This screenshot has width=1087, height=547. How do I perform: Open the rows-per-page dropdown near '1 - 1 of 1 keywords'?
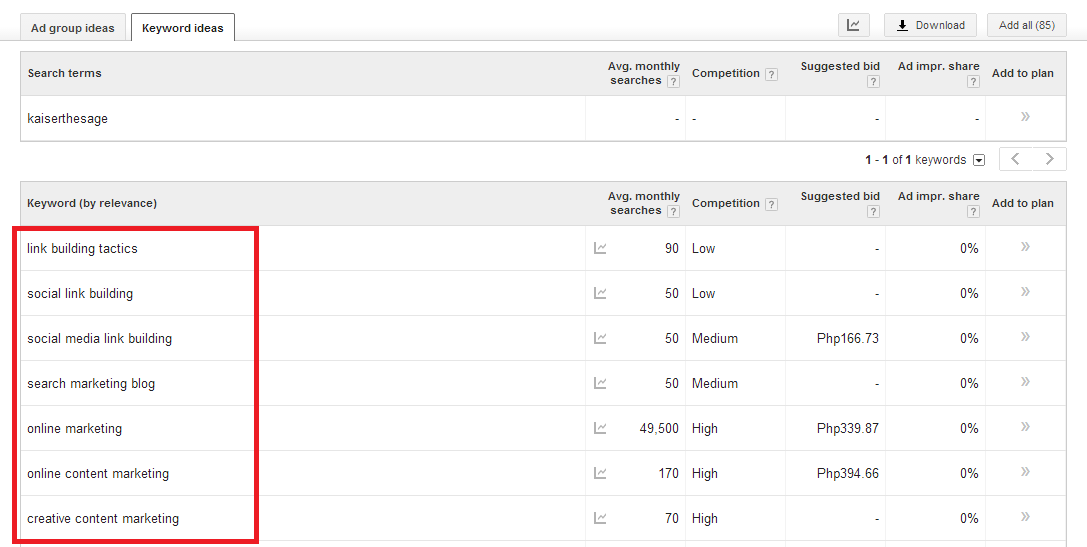[979, 160]
